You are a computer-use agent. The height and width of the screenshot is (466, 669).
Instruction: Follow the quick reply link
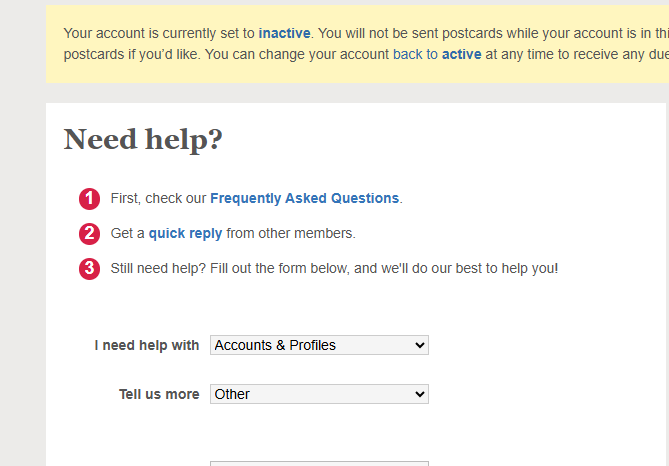click(x=185, y=234)
